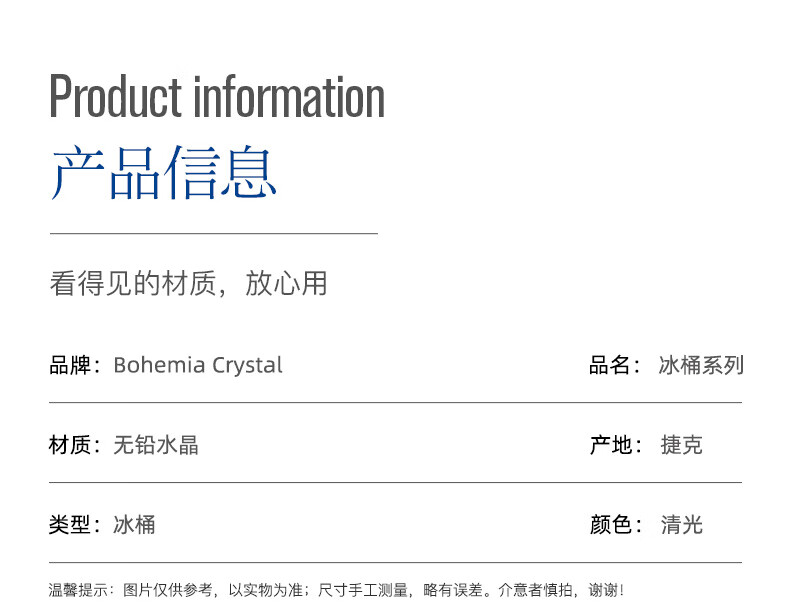The height and width of the screenshot is (614, 790).
Task: Select the 清光 color value
Action: point(682,524)
